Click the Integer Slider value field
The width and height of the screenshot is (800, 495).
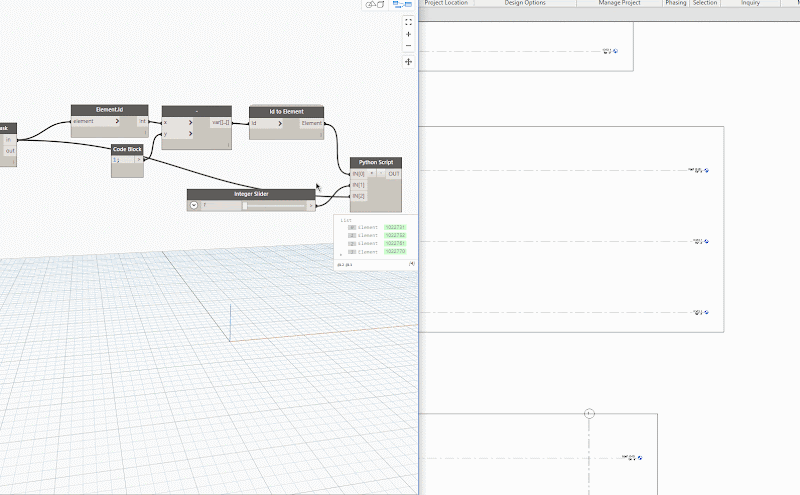pyautogui.click(x=220, y=205)
